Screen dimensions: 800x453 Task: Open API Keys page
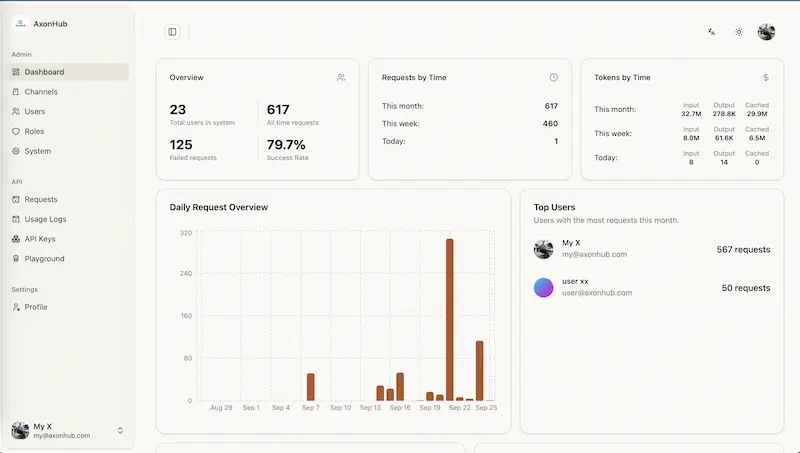click(x=69, y=239)
